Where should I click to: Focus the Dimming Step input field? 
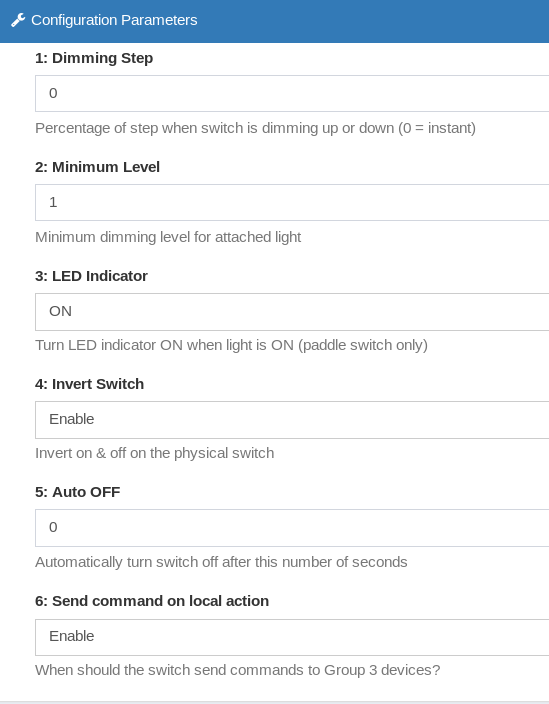pyautogui.click(x=292, y=93)
